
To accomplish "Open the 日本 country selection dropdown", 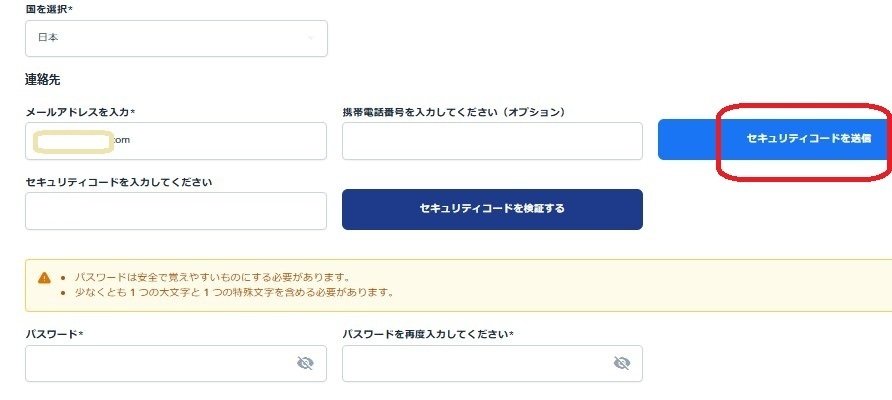I will (x=176, y=39).
